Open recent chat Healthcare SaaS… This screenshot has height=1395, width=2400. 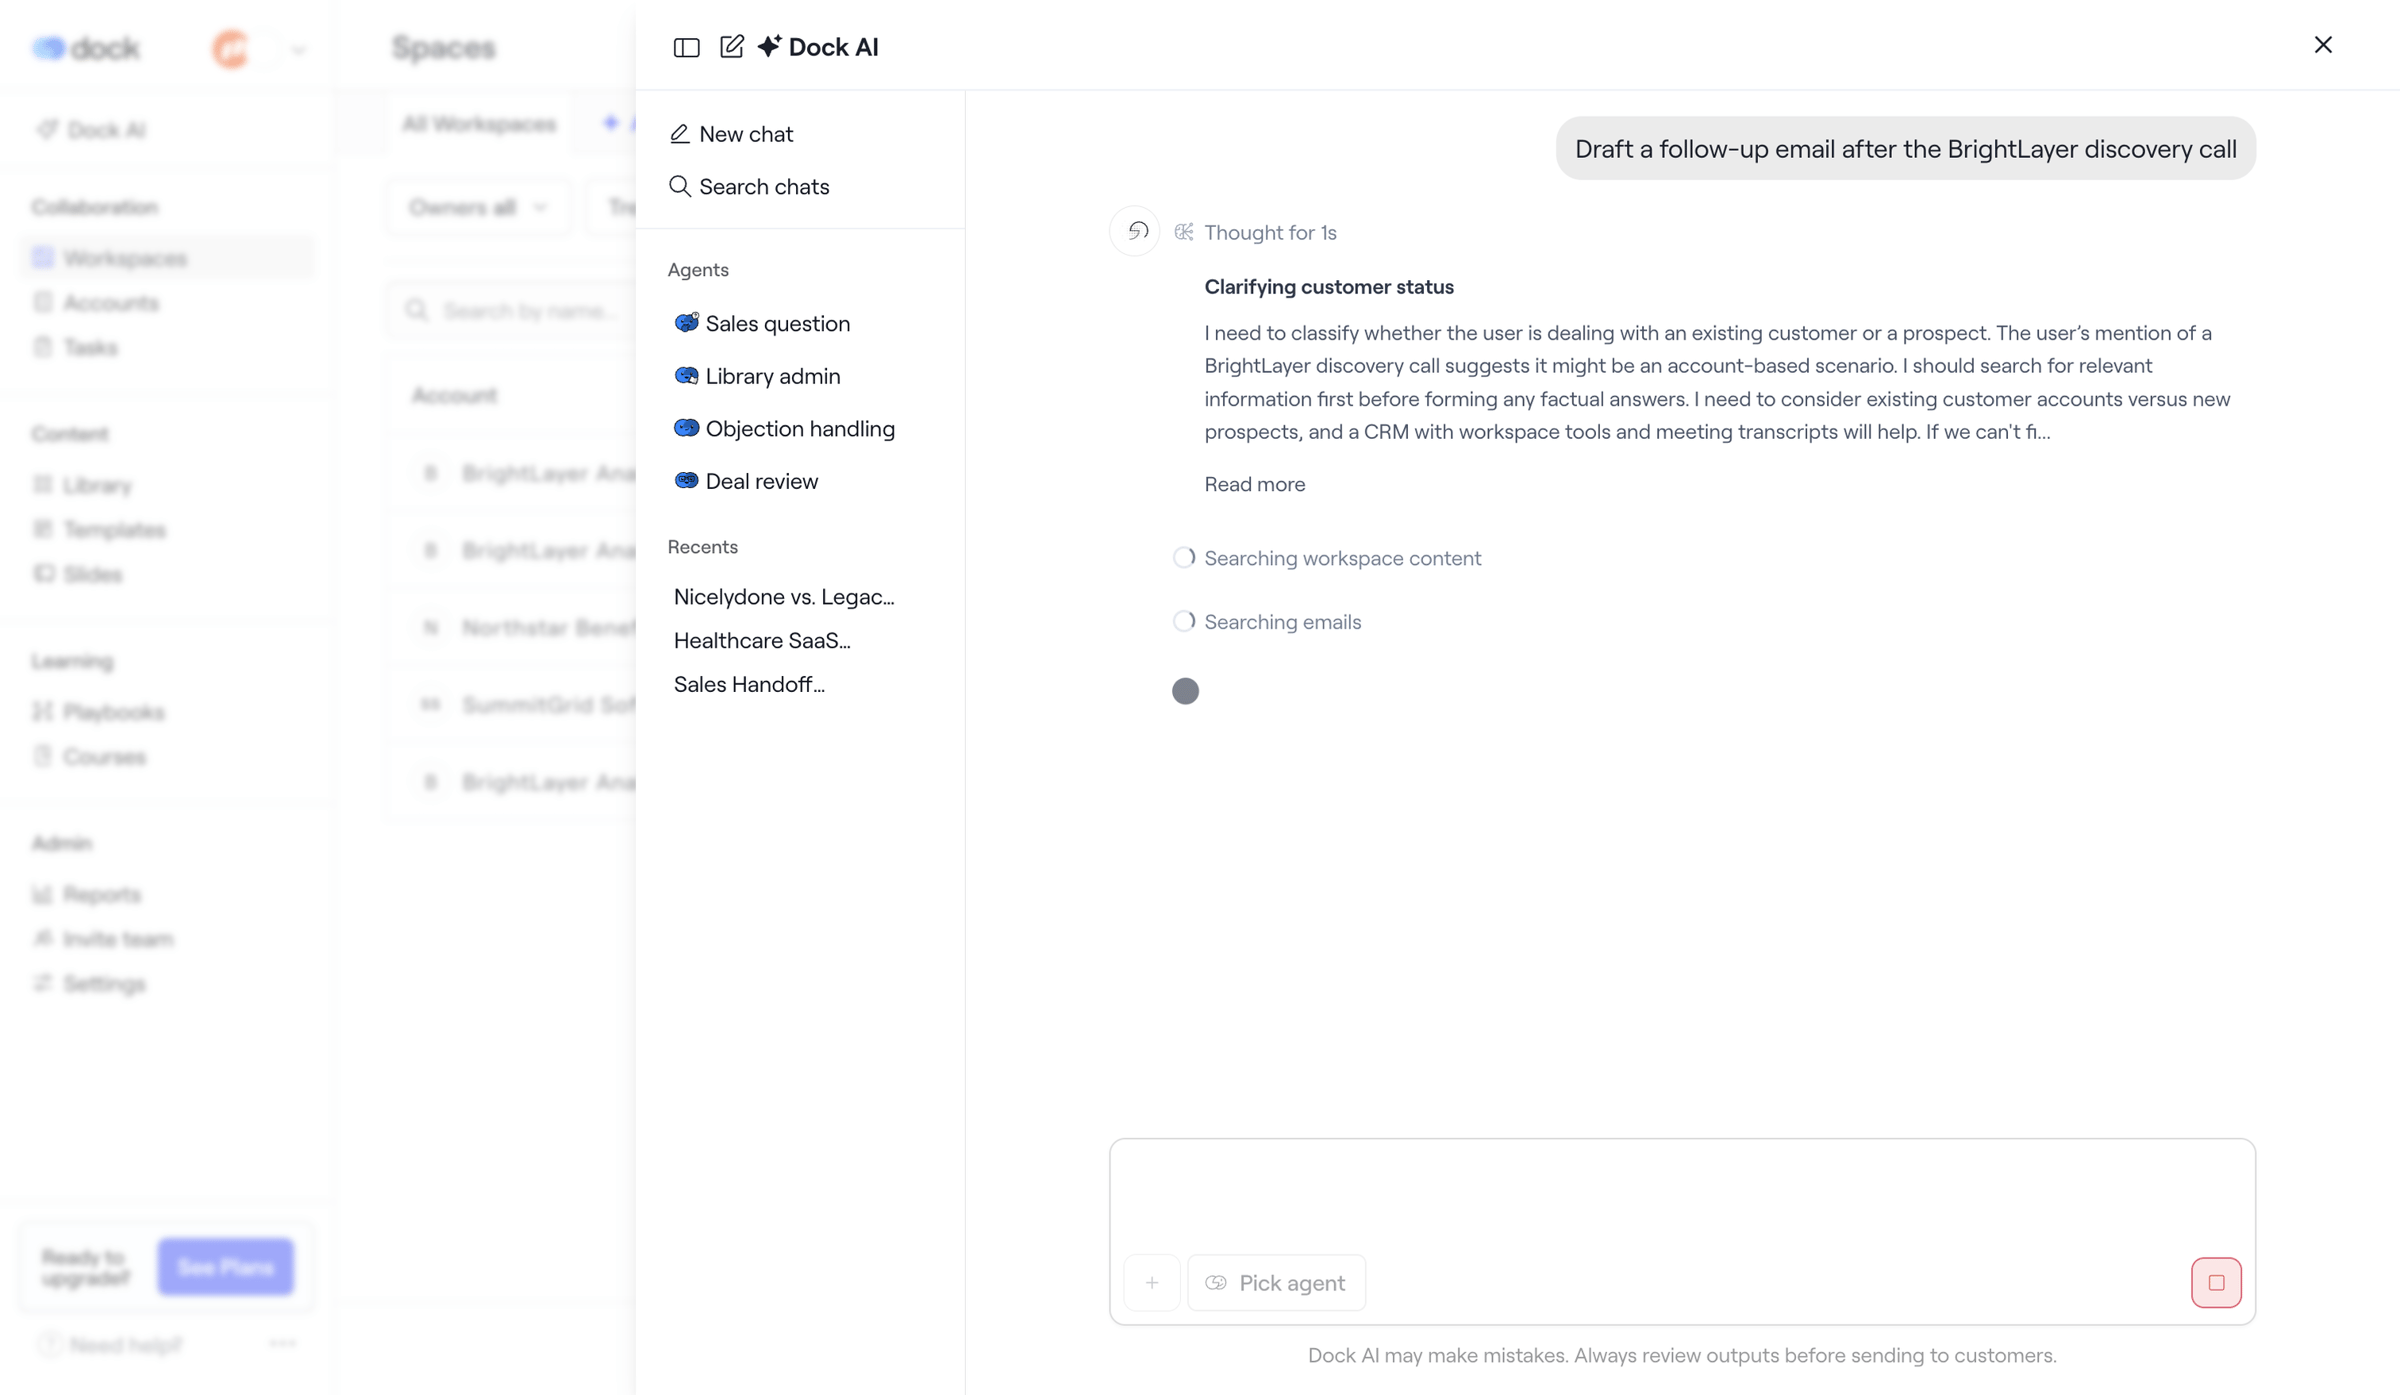[762, 641]
